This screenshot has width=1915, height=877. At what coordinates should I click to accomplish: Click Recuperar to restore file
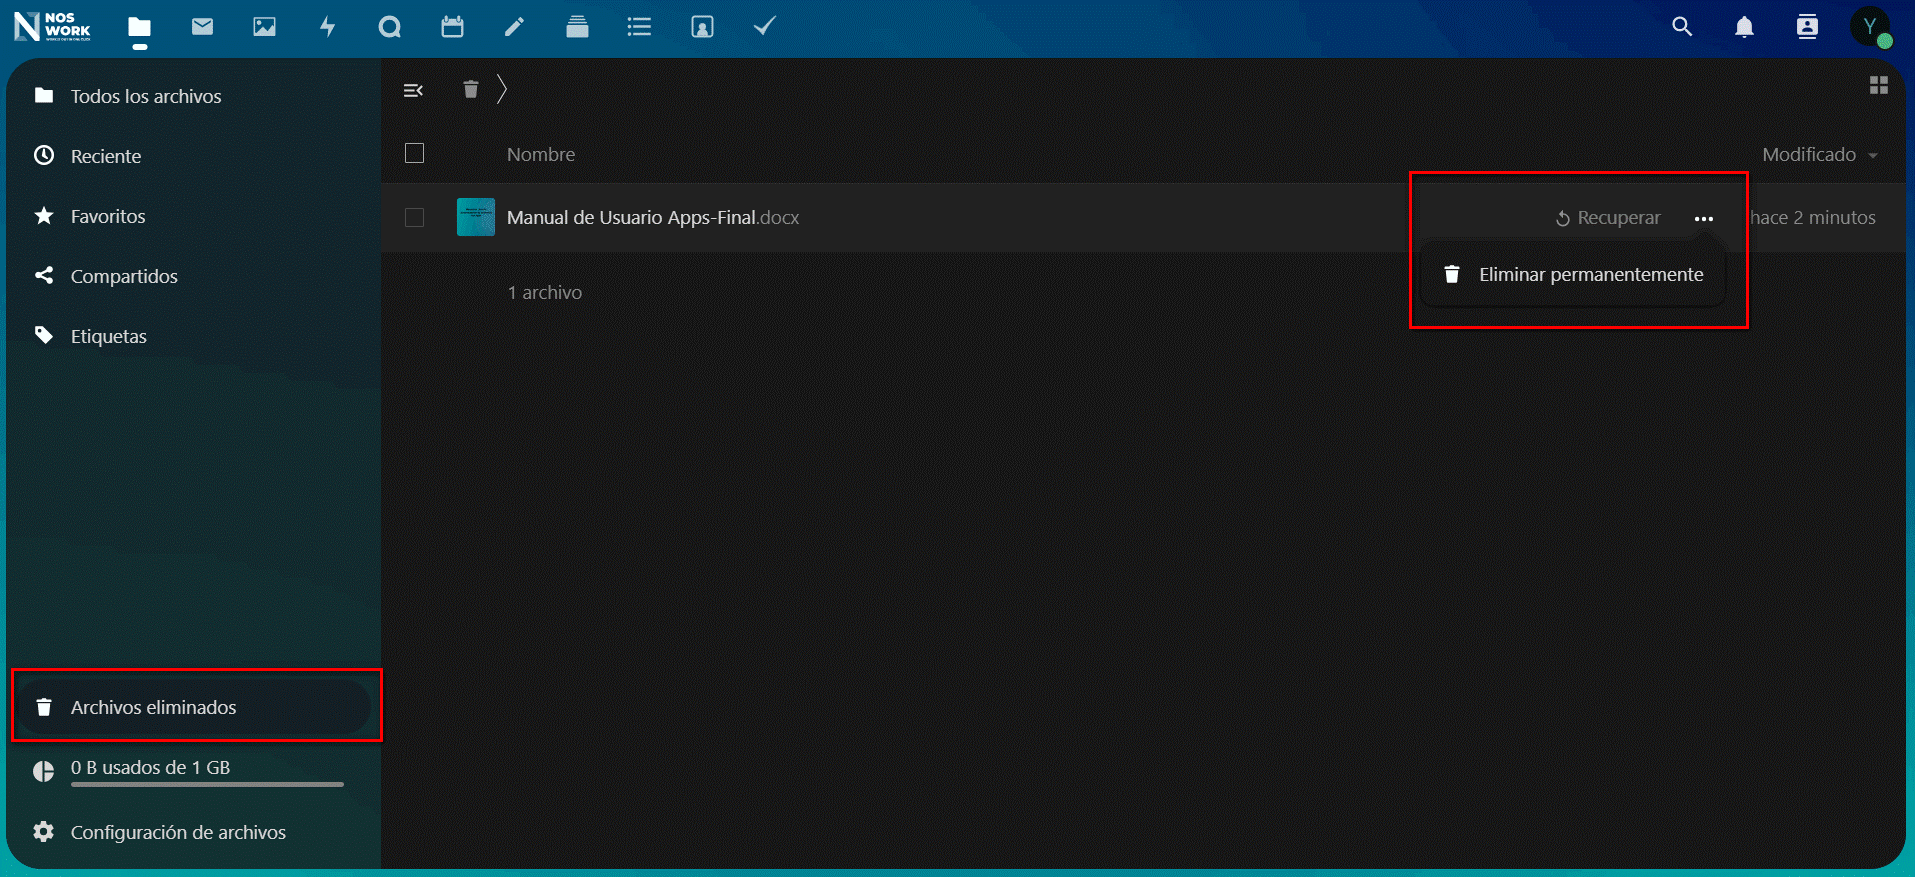tap(1607, 218)
